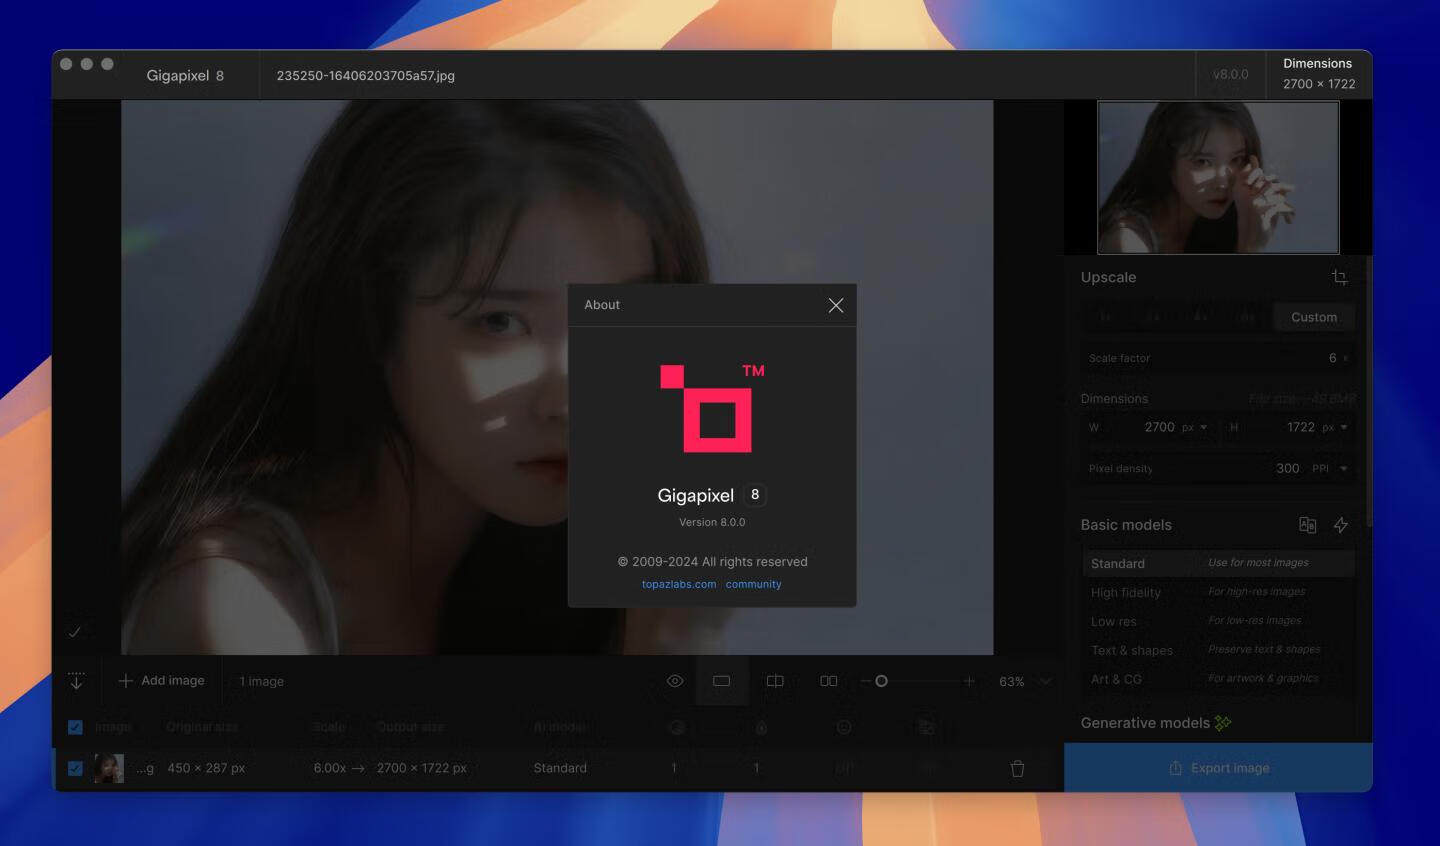Click the Dimensions 2700 × 1722 readout
The height and width of the screenshot is (846, 1440).
coord(1319,74)
